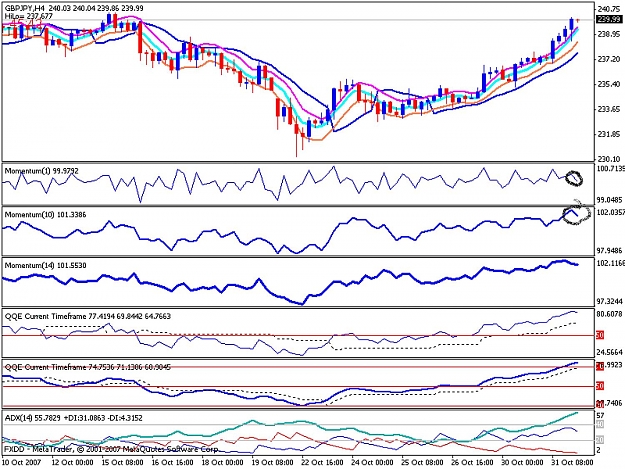
Task: Click the ADX(14) 55.7829 indicator label
Action: [33, 418]
